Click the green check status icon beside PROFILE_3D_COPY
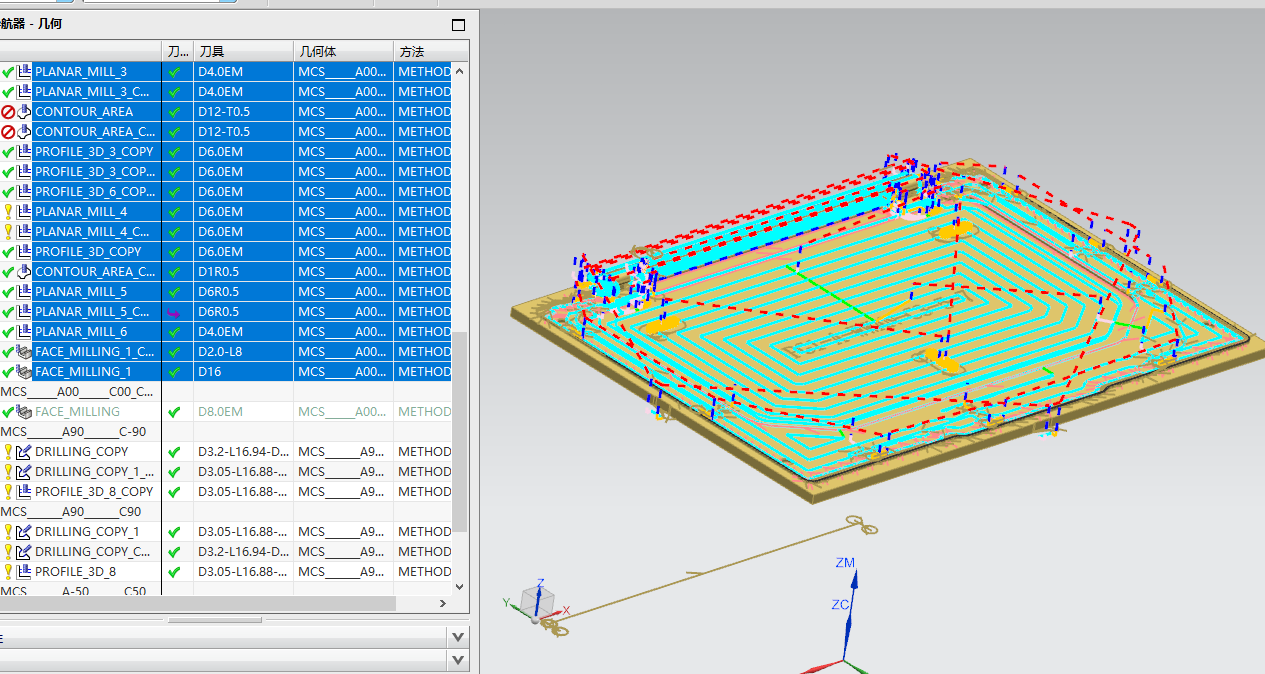Image resolution: width=1265 pixels, height=674 pixels. [x=8, y=252]
